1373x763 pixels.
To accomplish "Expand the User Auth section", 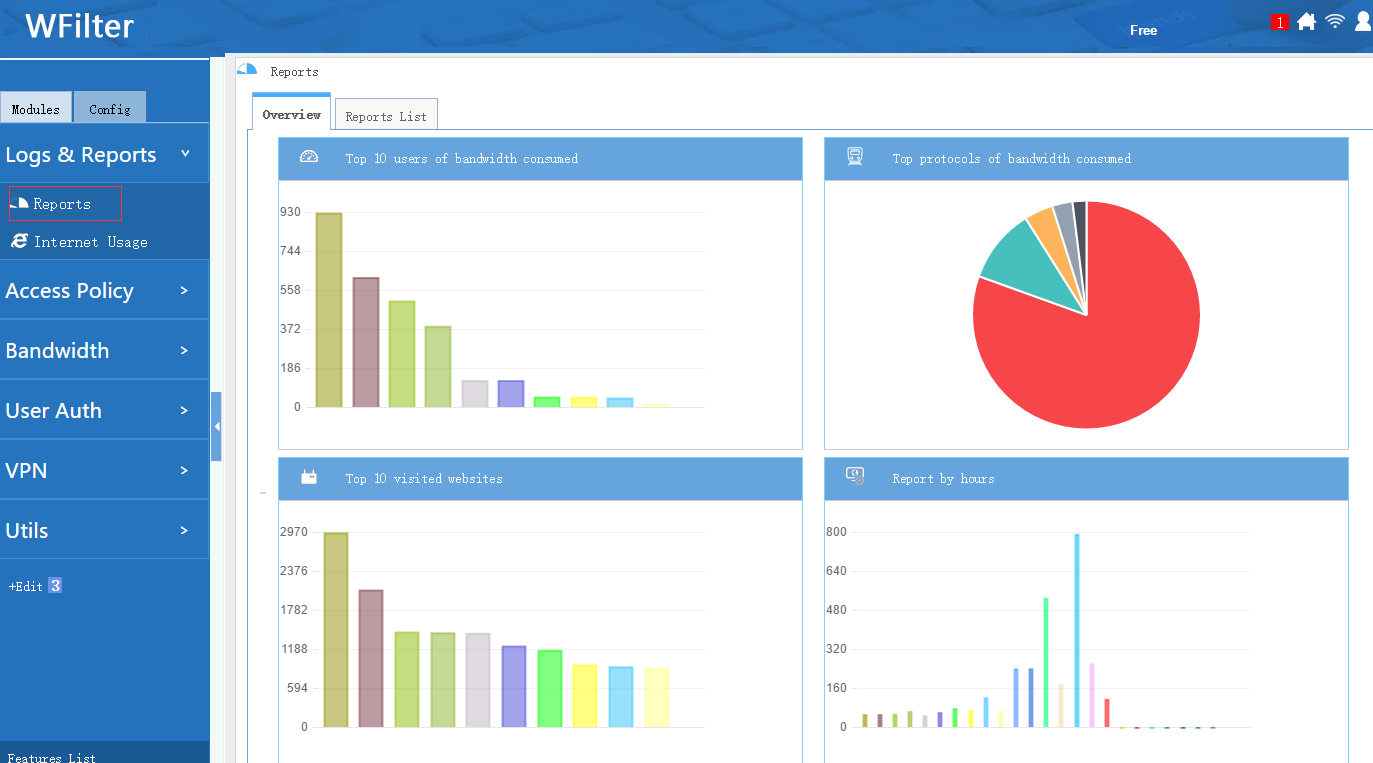I will tap(104, 410).
